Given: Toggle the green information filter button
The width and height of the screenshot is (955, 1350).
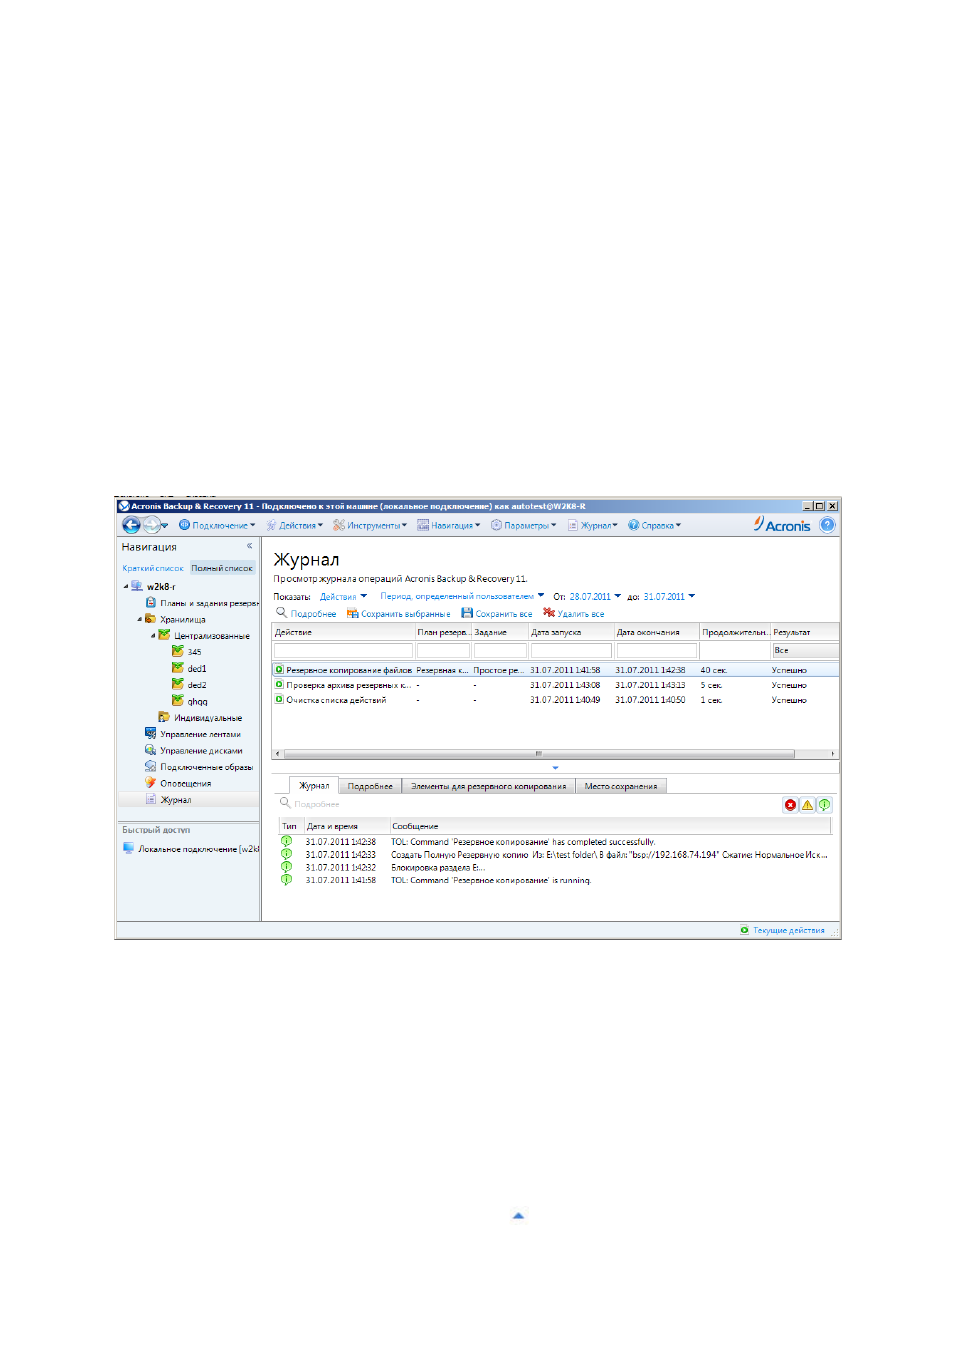Looking at the screenshot, I should point(824,805).
